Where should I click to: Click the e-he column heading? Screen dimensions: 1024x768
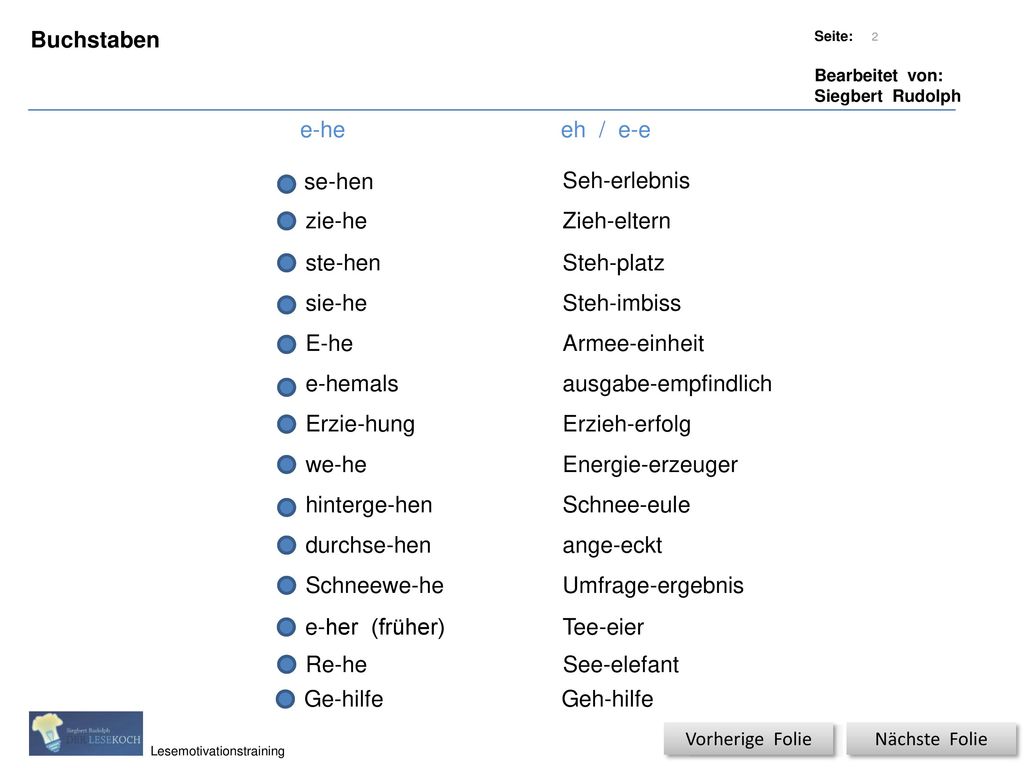point(323,130)
